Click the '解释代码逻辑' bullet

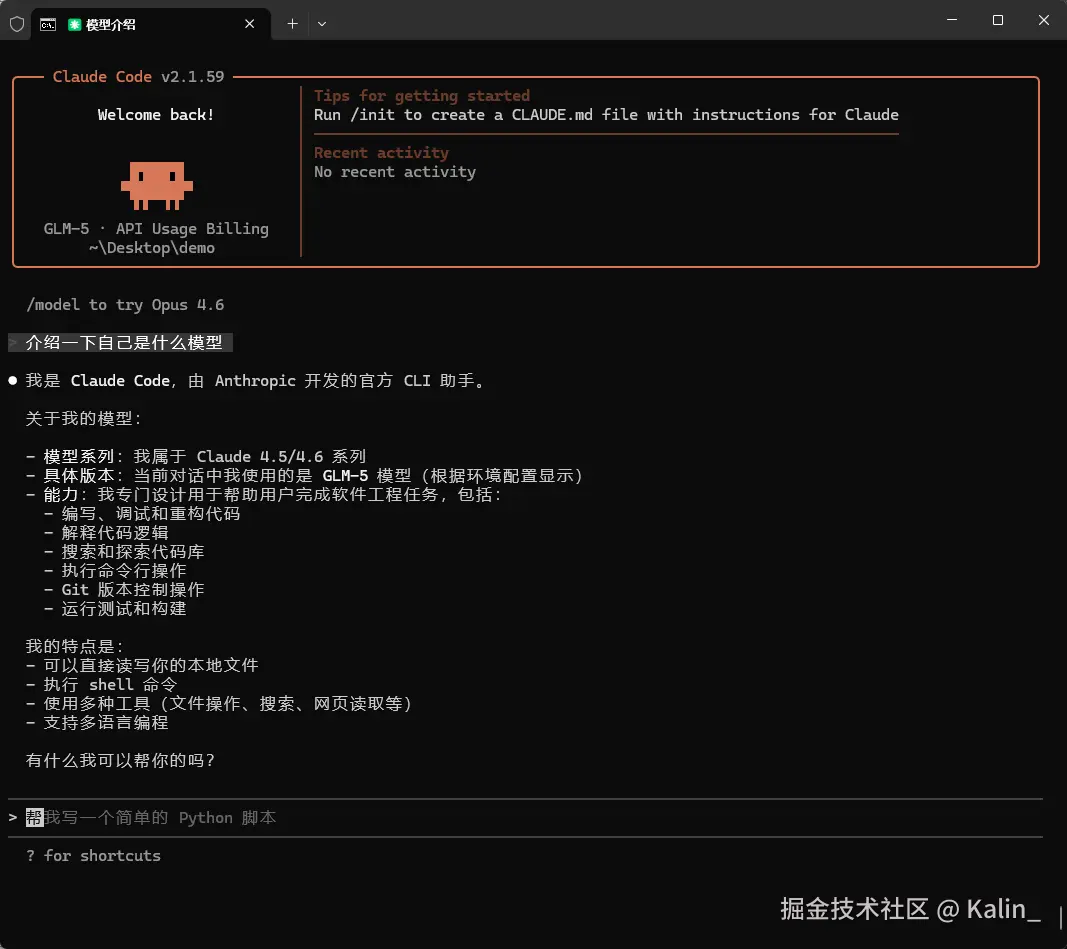105,532
